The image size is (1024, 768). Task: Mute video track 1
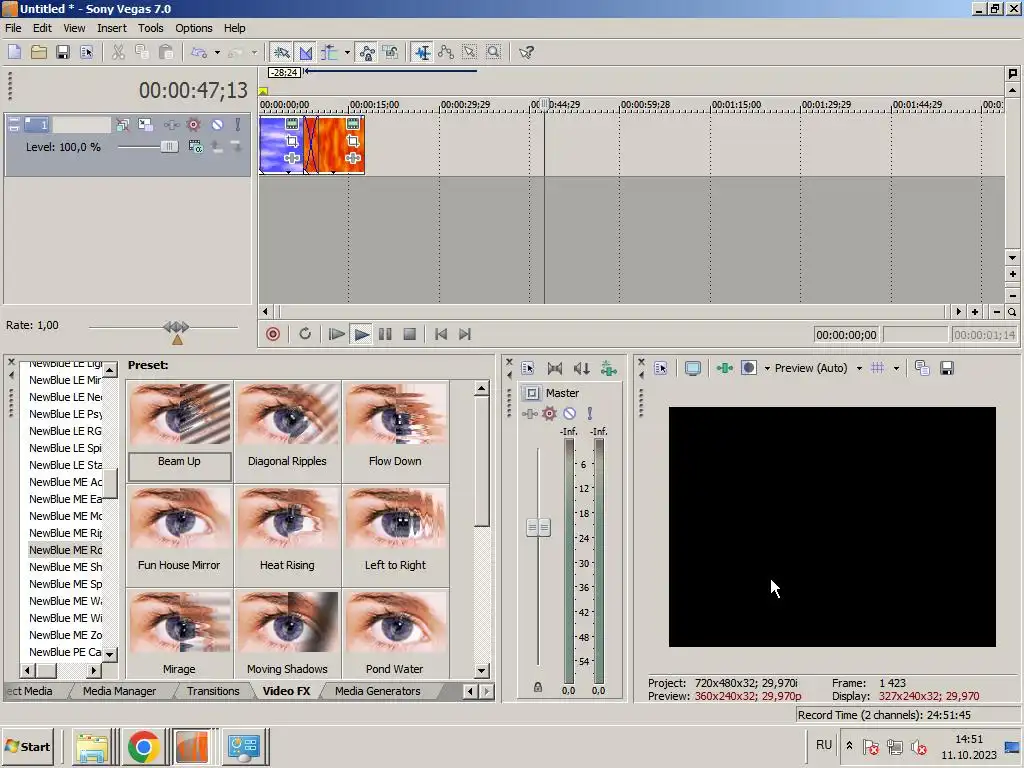(x=217, y=124)
